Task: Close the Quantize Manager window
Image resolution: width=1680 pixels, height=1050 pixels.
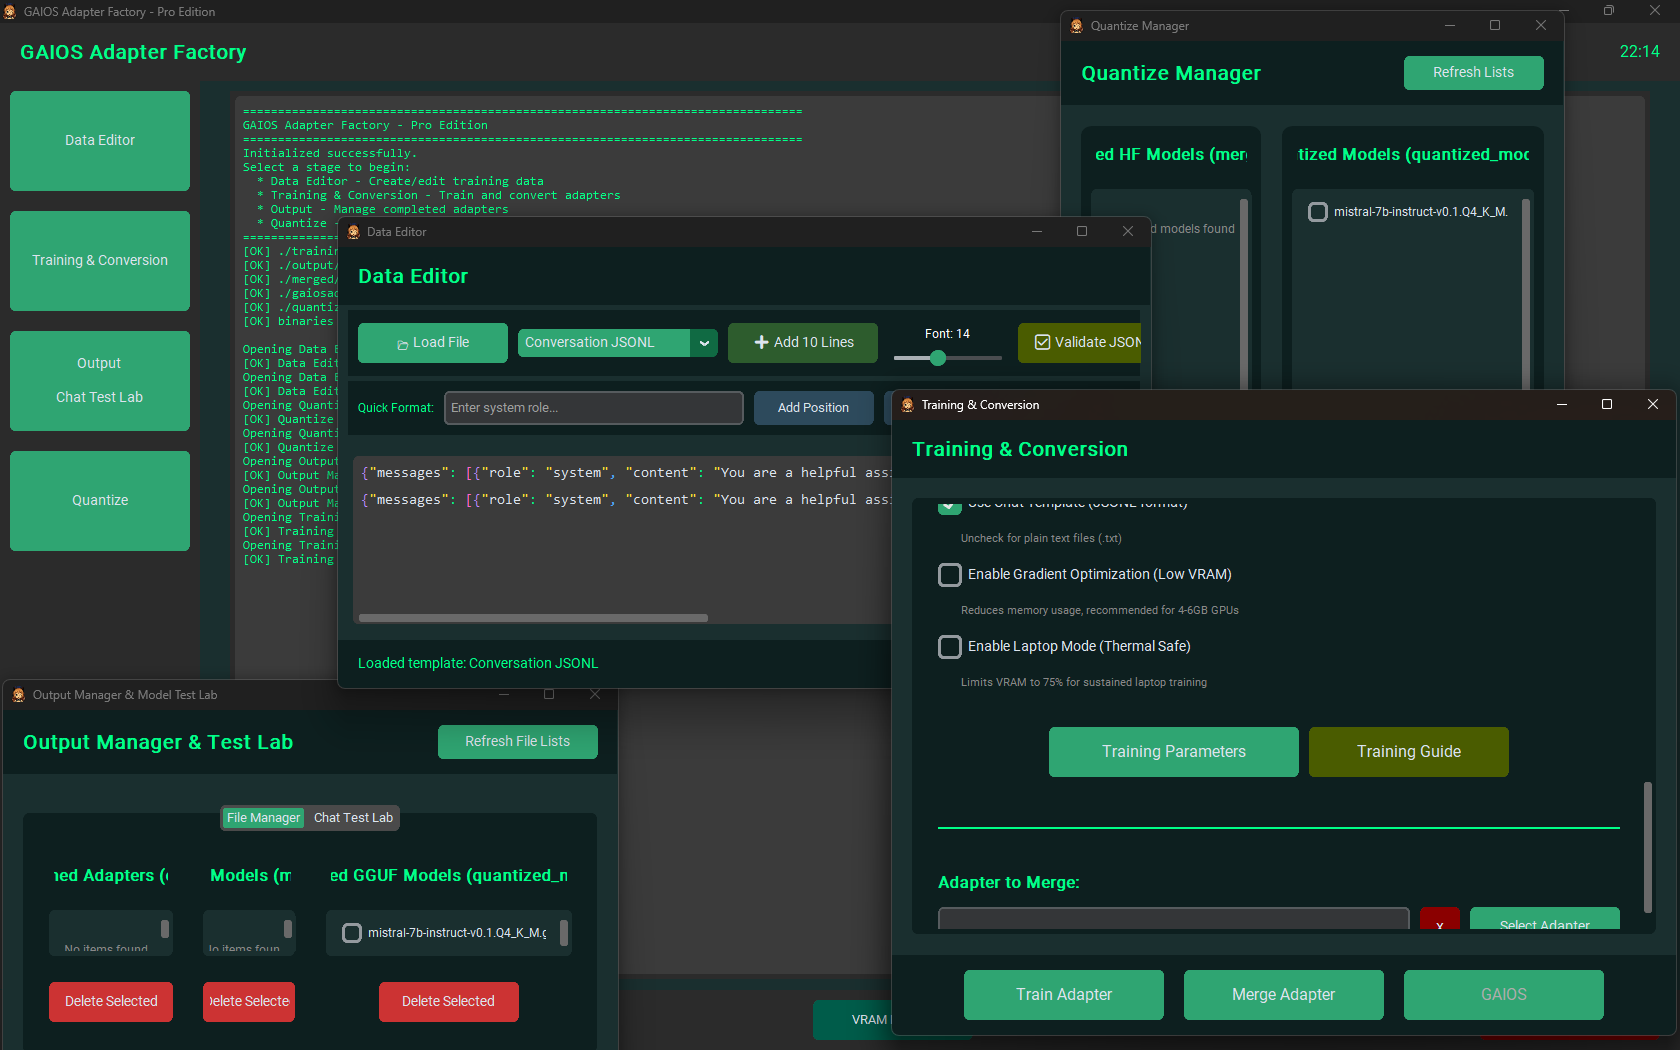Action: [x=1541, y=26]
